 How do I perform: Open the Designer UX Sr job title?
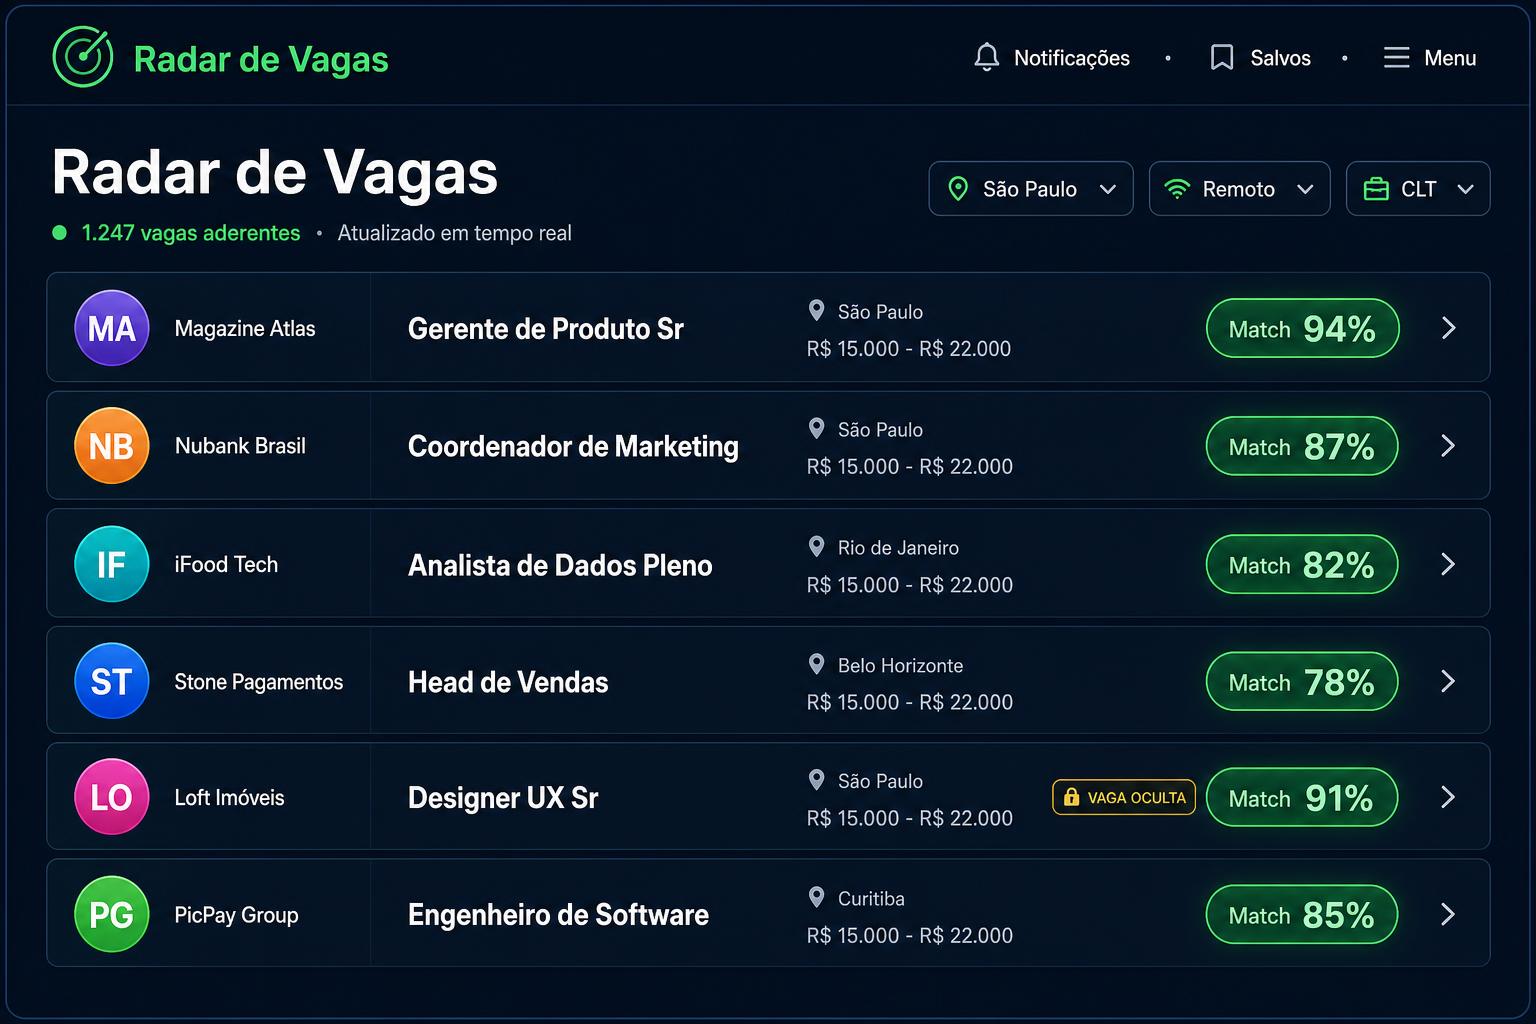503,798
